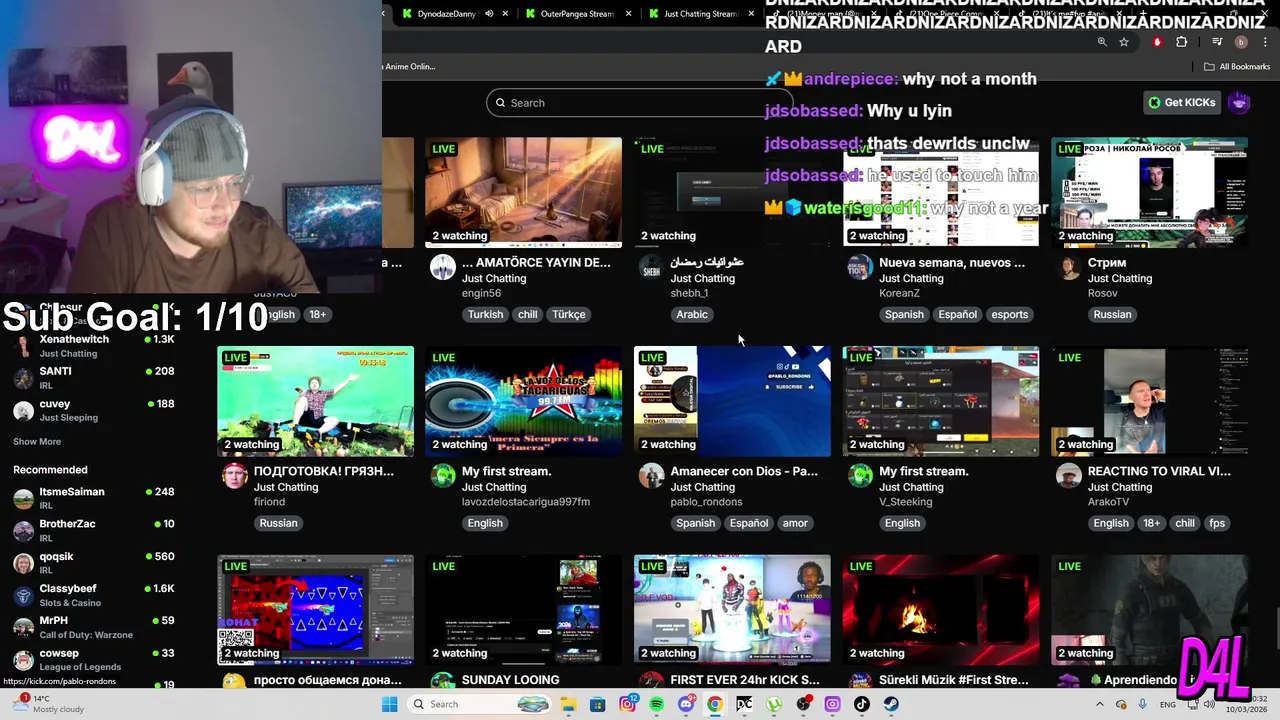
Task: Open the Стрим stream title
Action: point(1107,263)
